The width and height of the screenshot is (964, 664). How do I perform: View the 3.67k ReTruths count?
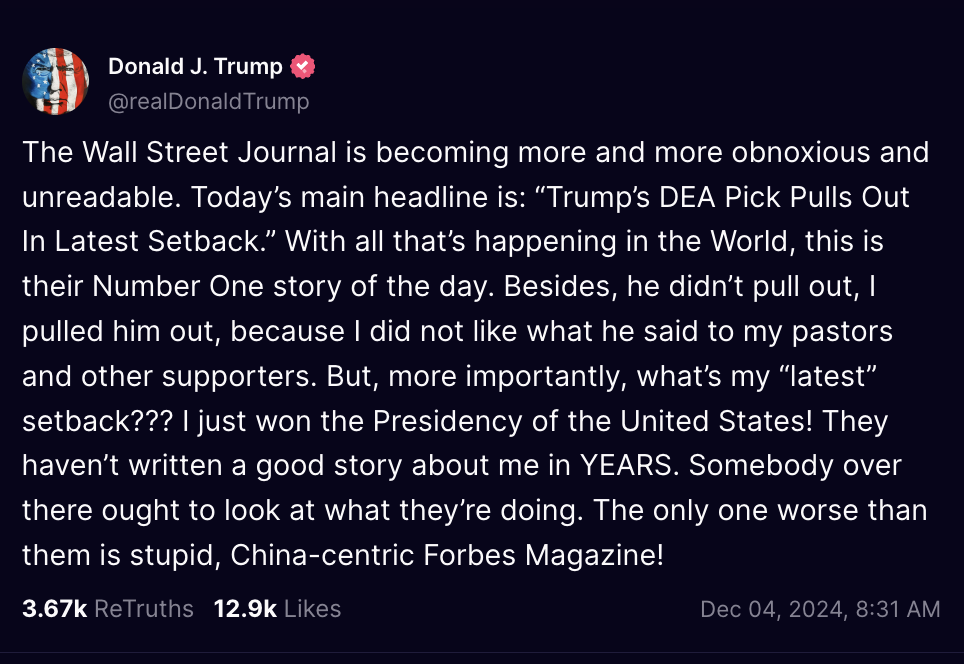click(x=55, y=609)
